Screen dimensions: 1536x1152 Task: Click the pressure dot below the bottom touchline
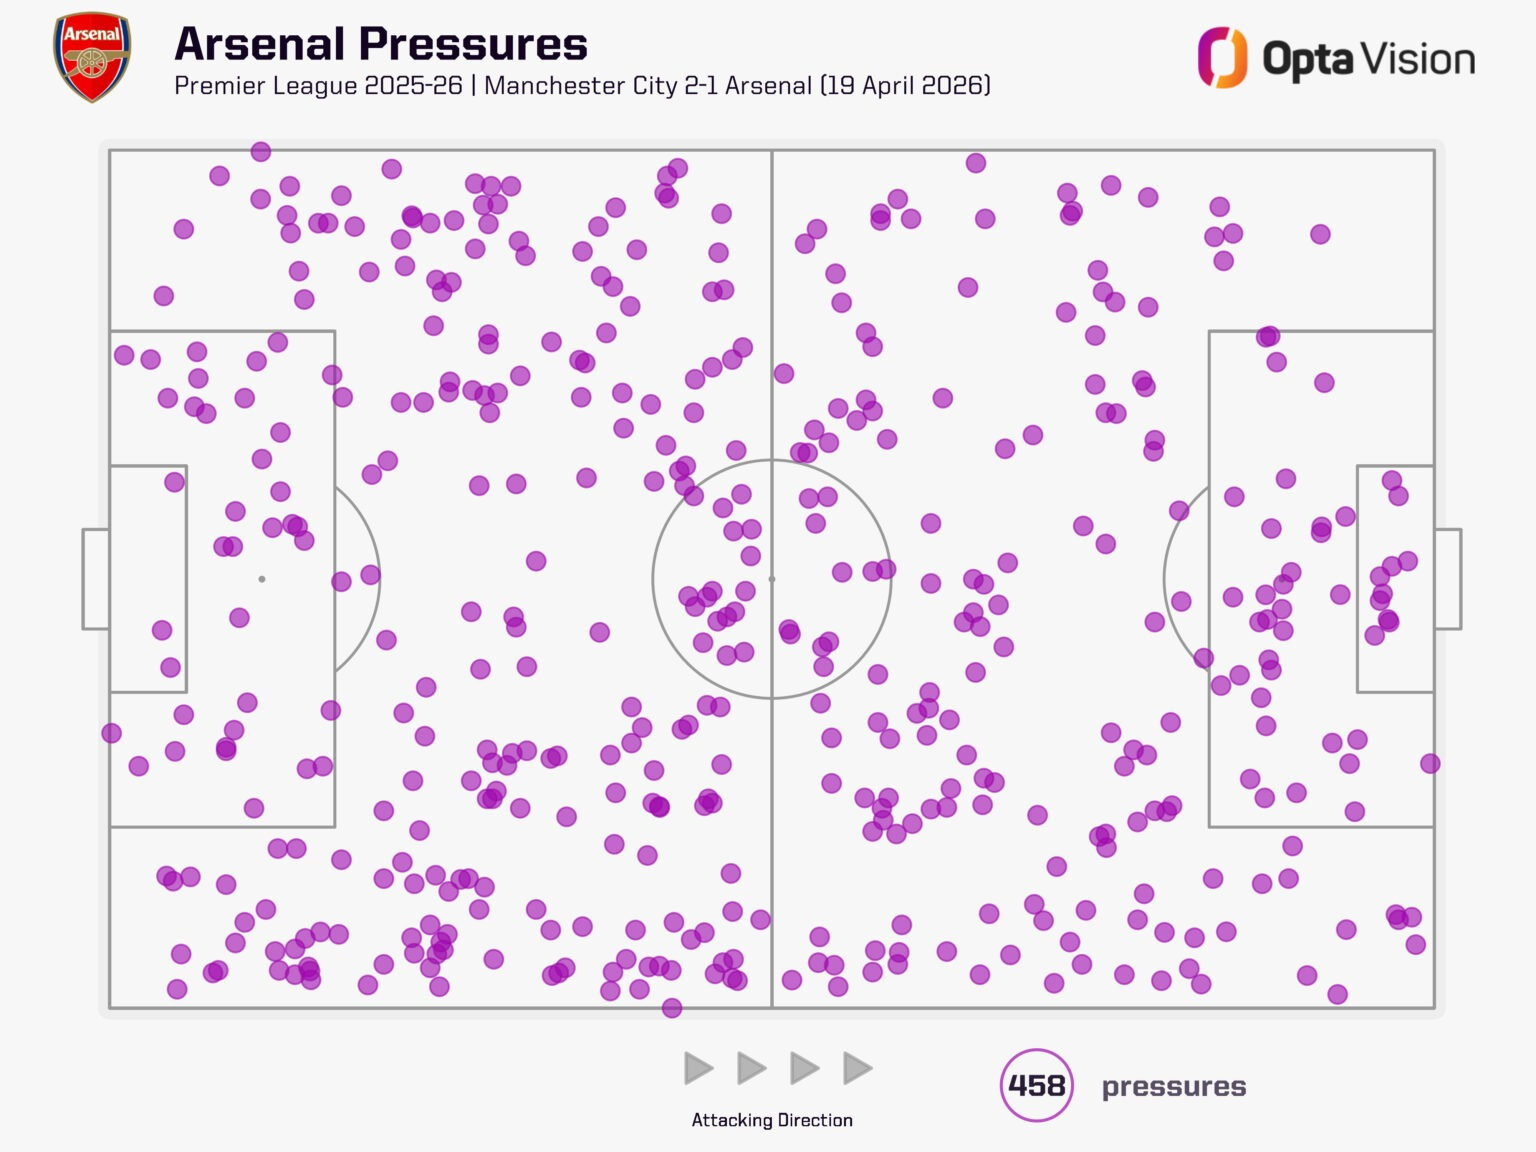coord(672,1008)
